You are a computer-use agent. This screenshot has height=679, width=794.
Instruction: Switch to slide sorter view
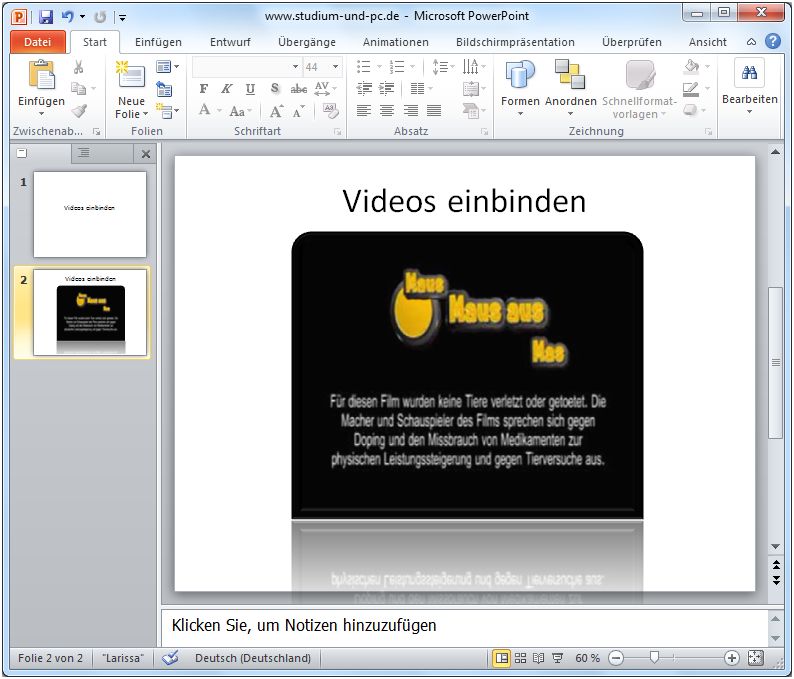click(x=520, y=658)
